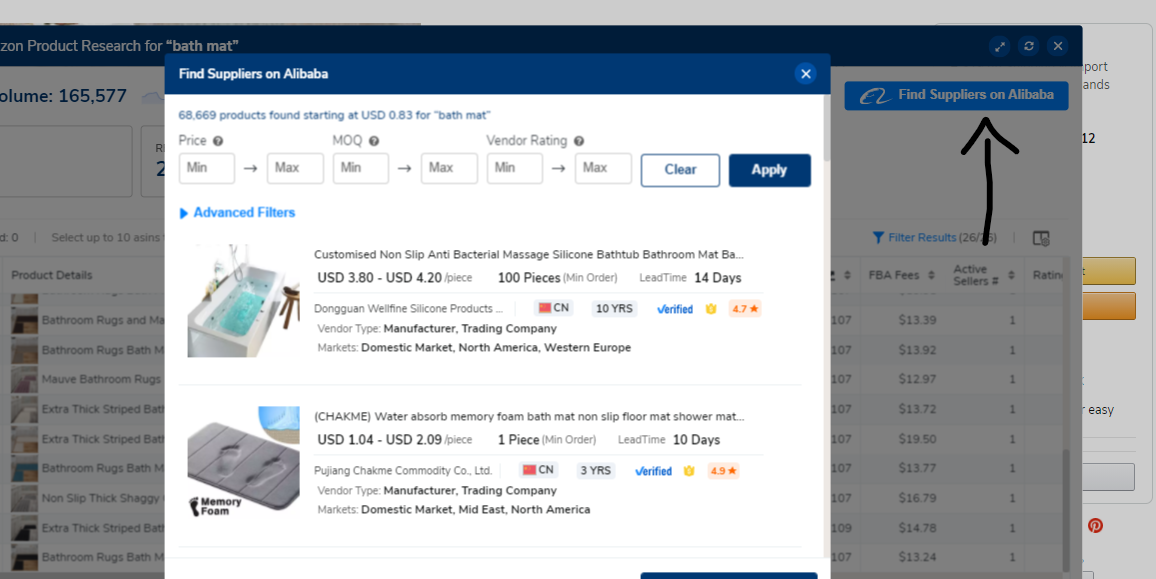
Task: Close the Find Suppliers on Alibaba dialog
Action: [805, 74]
